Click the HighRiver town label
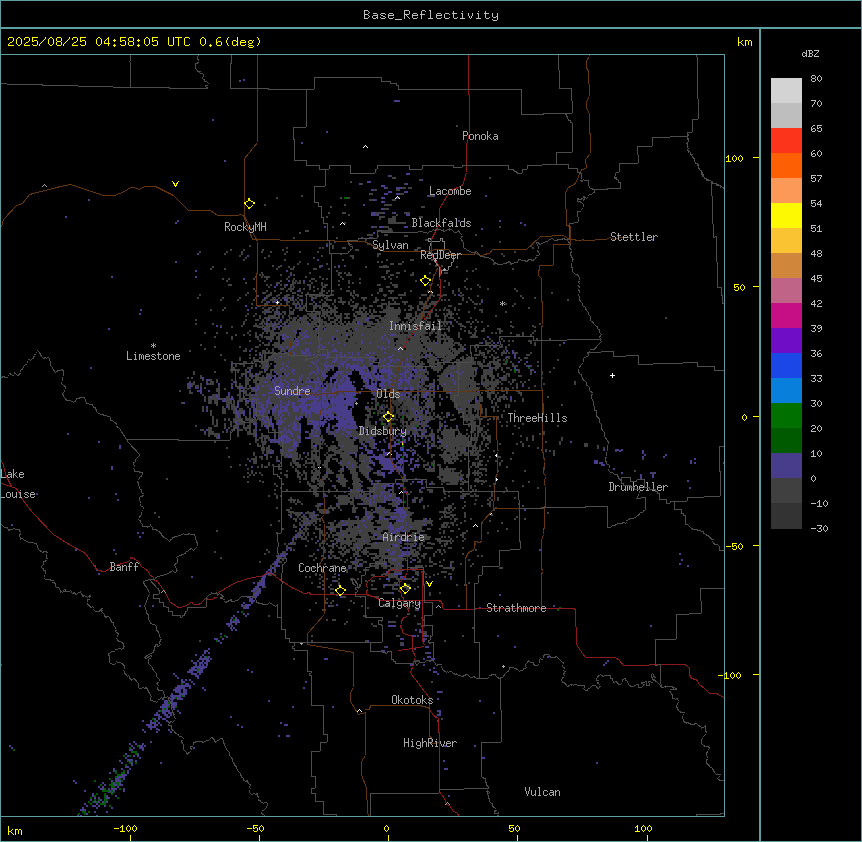The height and width of the screenshot is (842, 862). tap(430, 743)
